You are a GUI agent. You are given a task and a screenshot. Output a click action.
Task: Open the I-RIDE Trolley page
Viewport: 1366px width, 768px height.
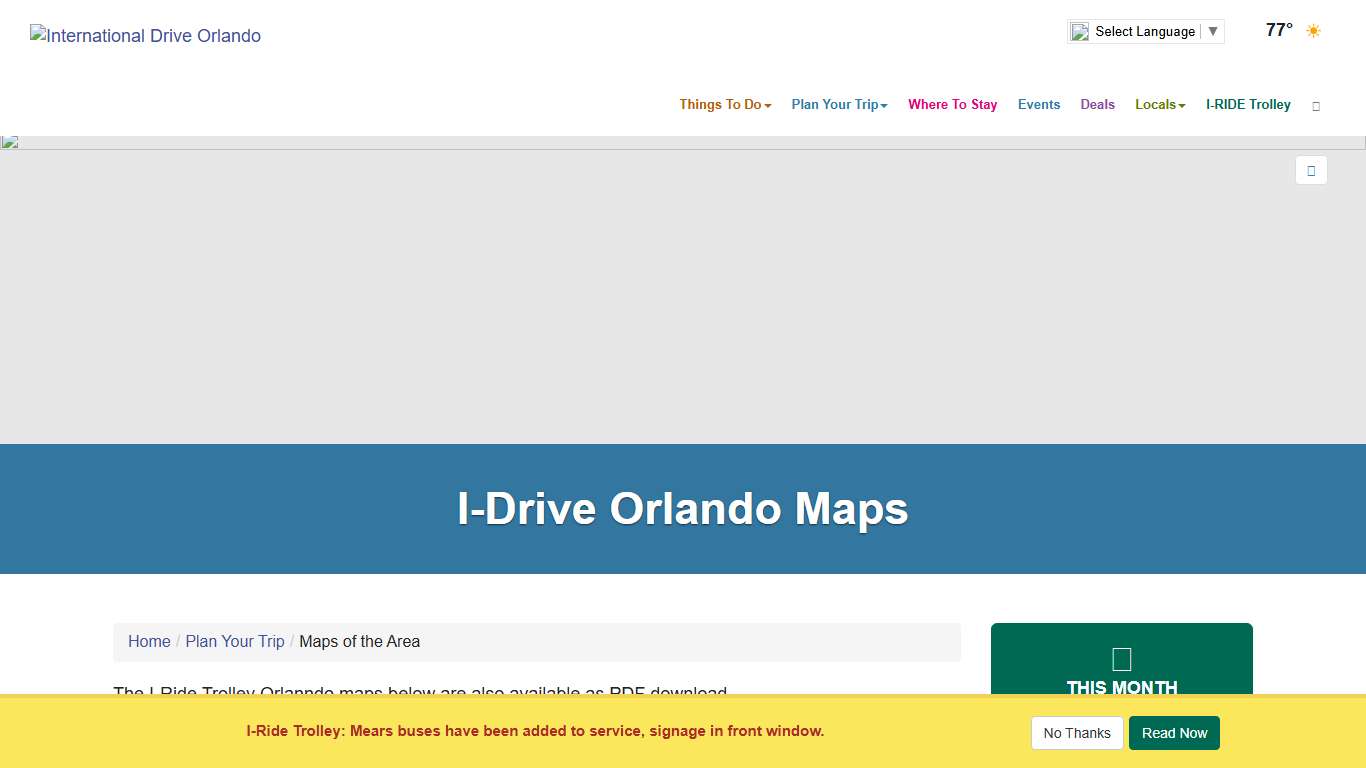point(1248,104)
